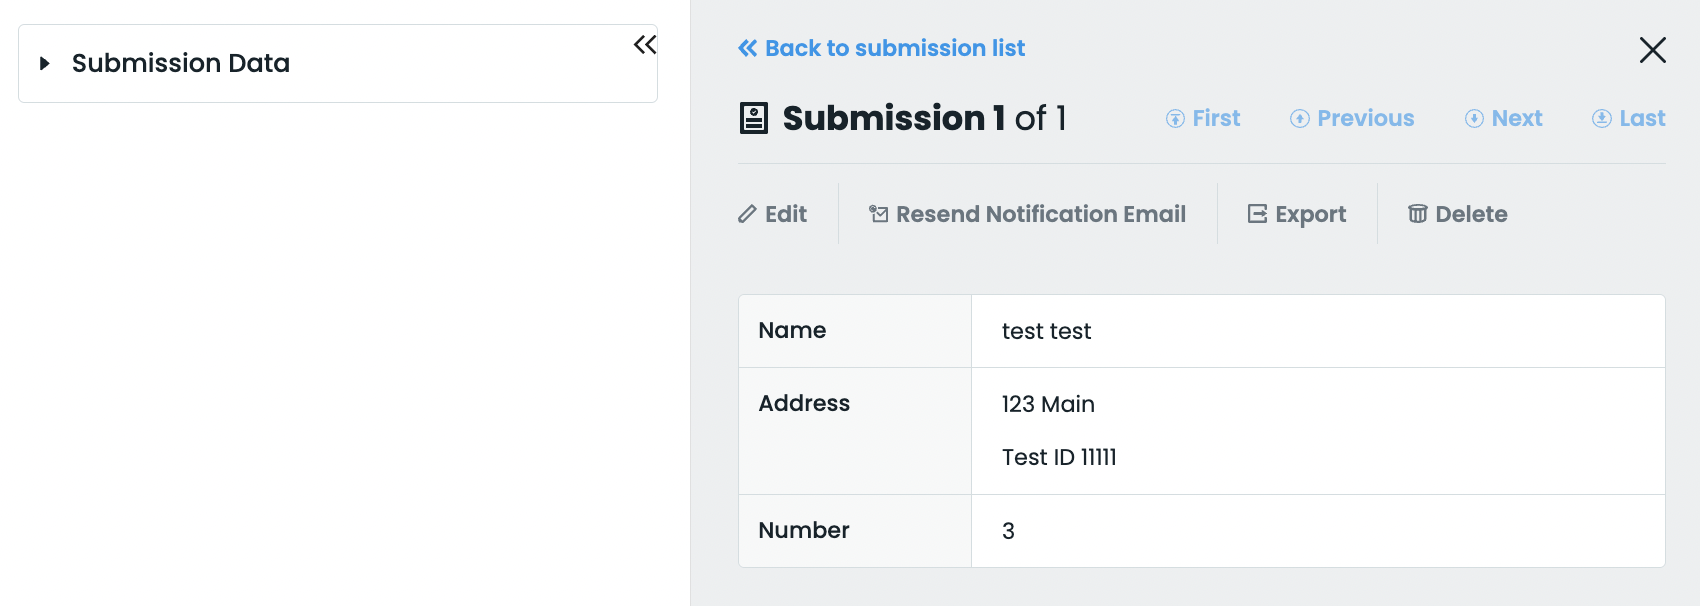This screenshot has width=1700, height=606.
Task: Select the Number value 3
Action: point(1008,531)
